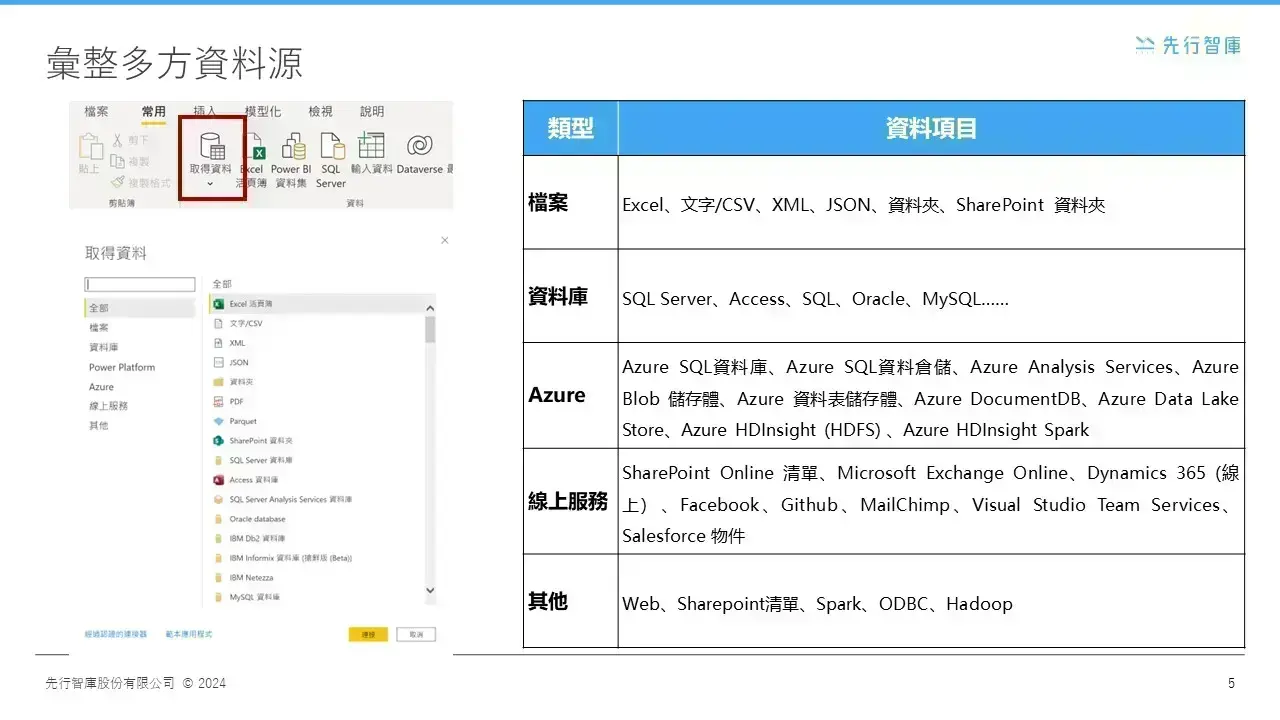Click the connector list scroll-up arrow
1280x720 pixels.
[431, 308]
